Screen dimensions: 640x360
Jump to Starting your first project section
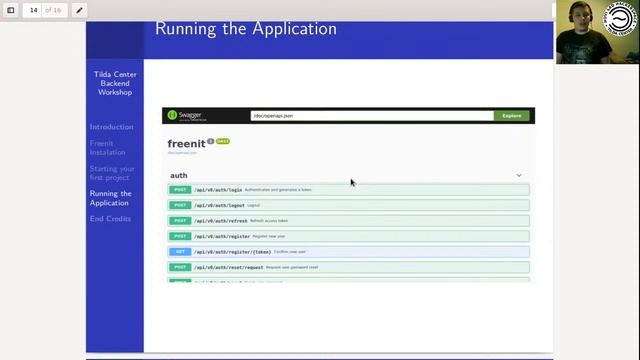tap(112, 173)
